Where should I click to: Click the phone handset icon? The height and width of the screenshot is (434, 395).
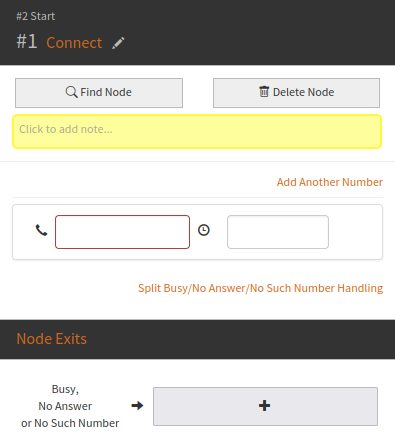pyautogui.click(x=41, y=230)
